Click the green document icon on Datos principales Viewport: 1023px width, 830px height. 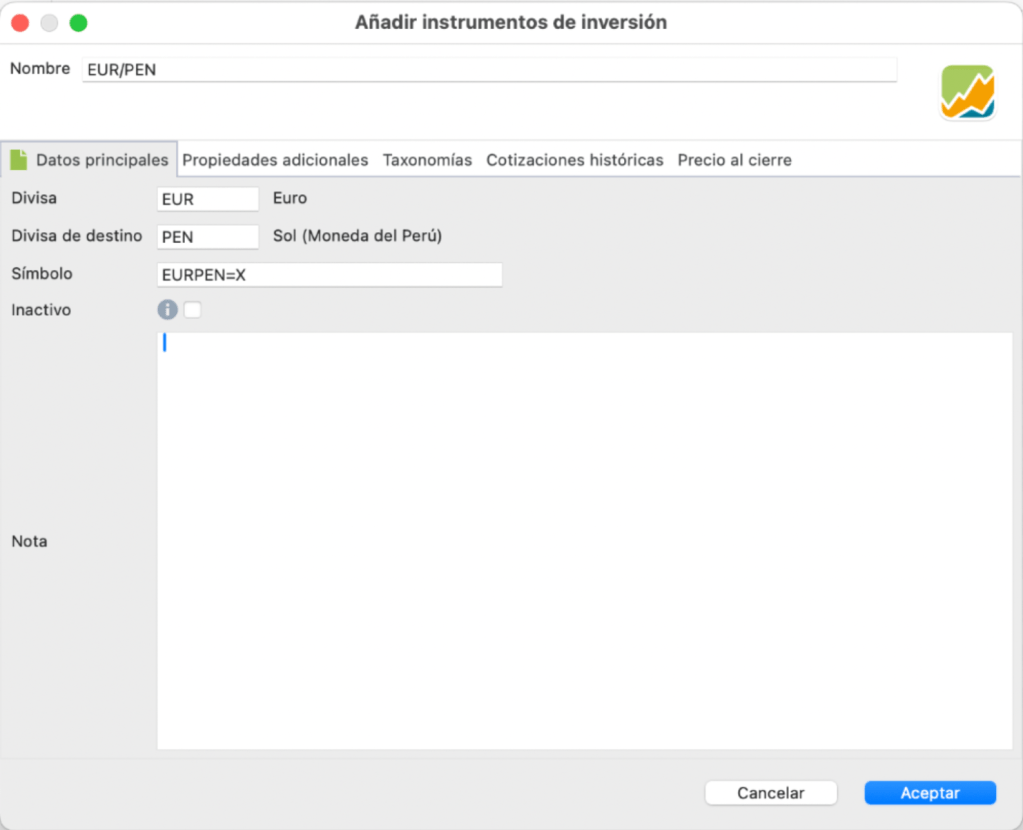click(19, 160)
